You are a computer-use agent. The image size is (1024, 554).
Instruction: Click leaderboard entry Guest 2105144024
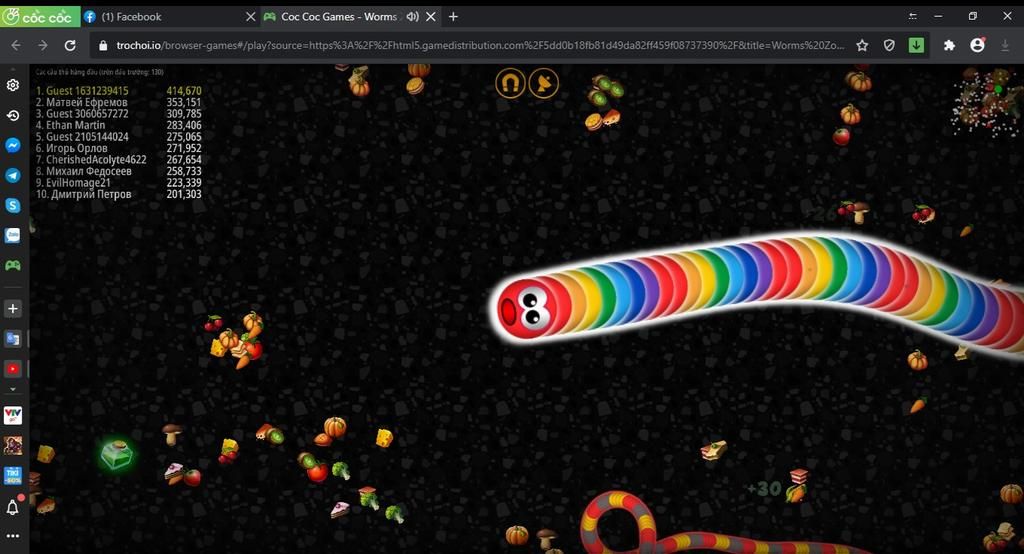click(82, 137)
